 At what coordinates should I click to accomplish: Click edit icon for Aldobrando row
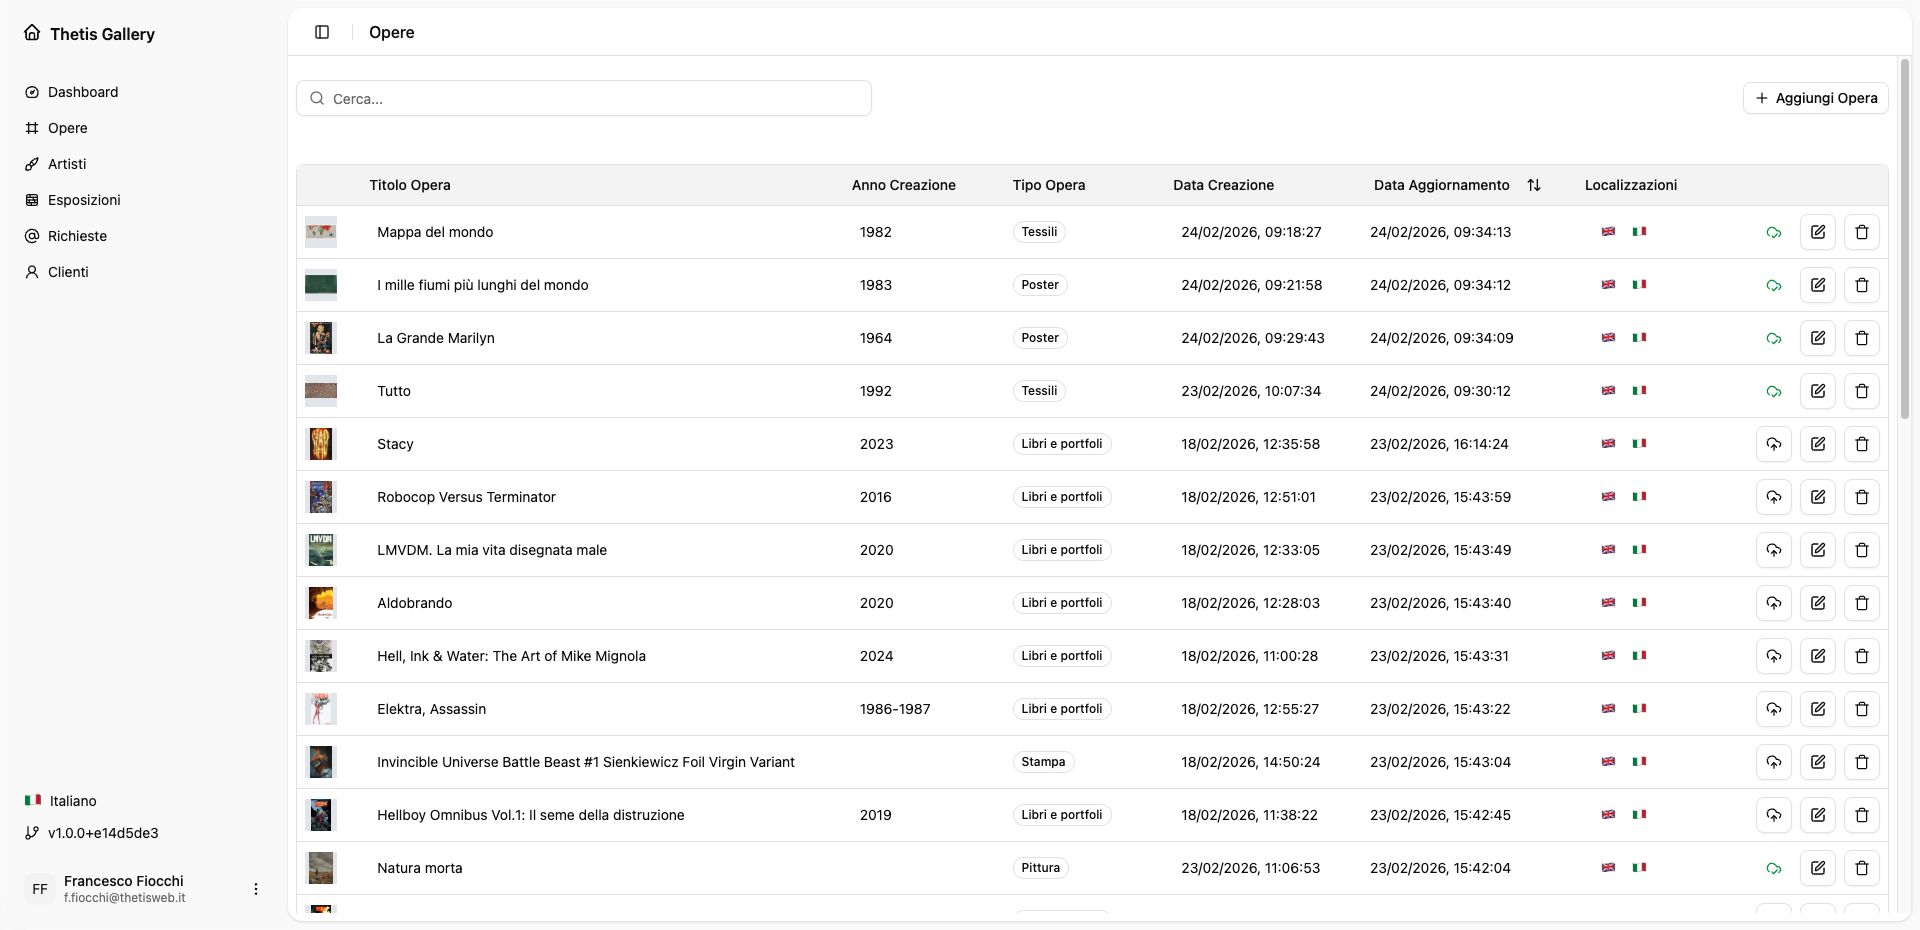tap(1817, 603)
